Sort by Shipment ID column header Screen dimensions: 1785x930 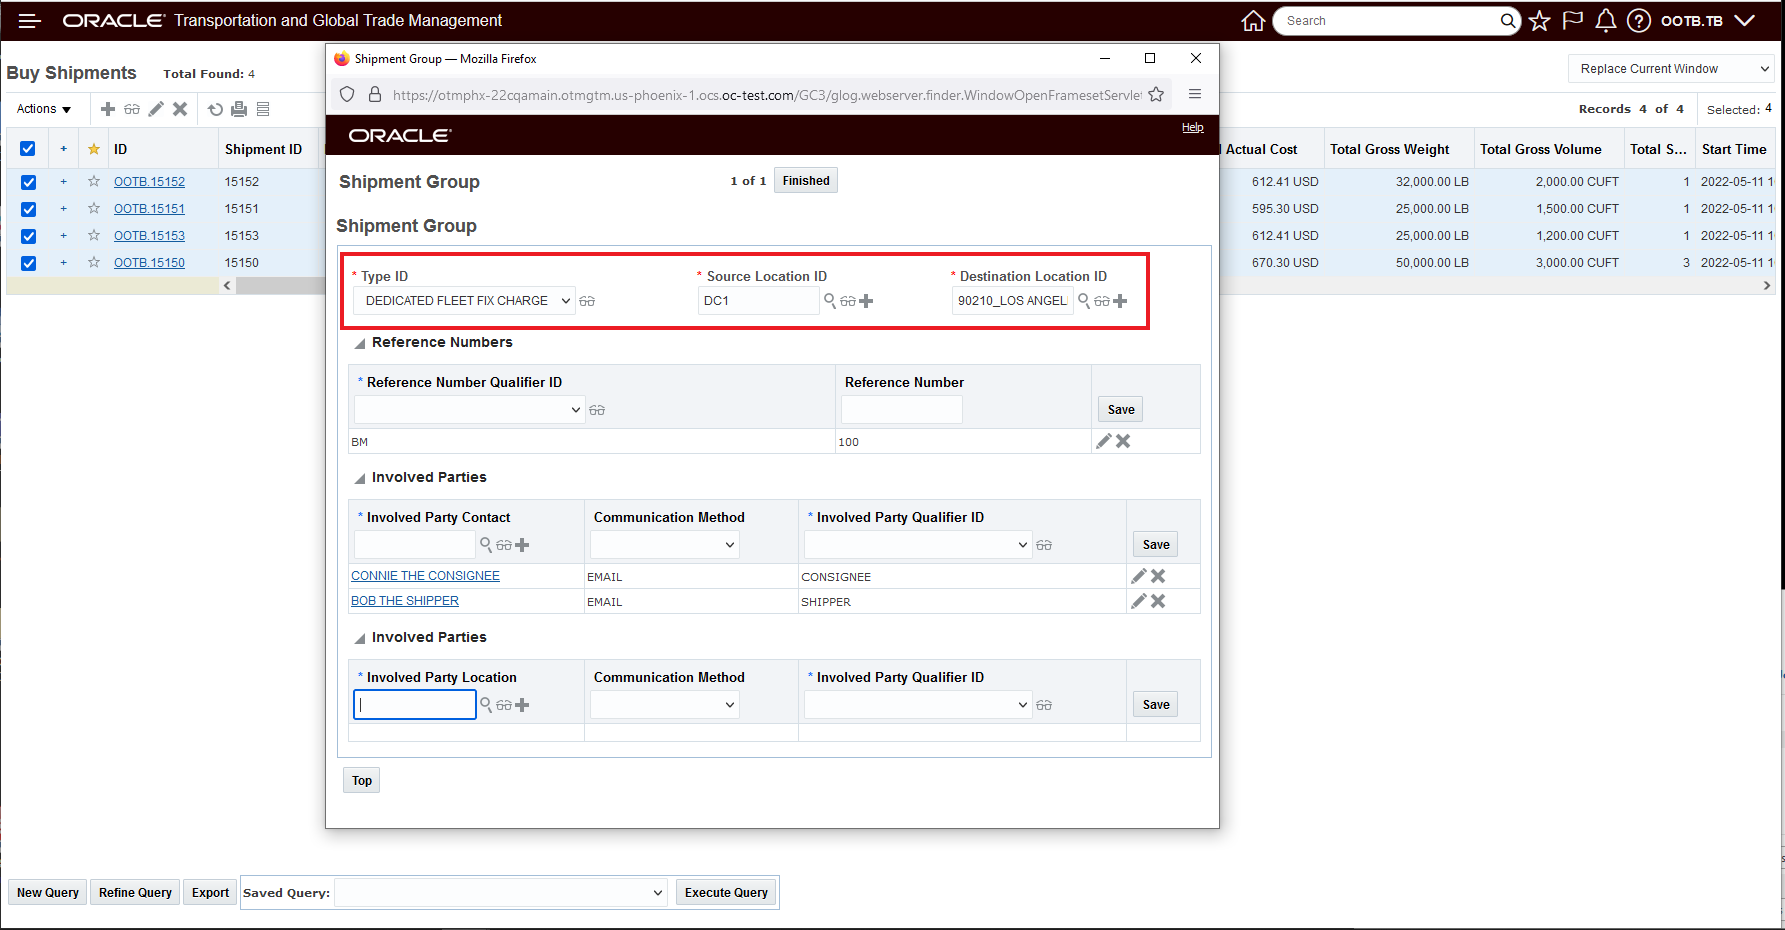click(x=263, y=149)
